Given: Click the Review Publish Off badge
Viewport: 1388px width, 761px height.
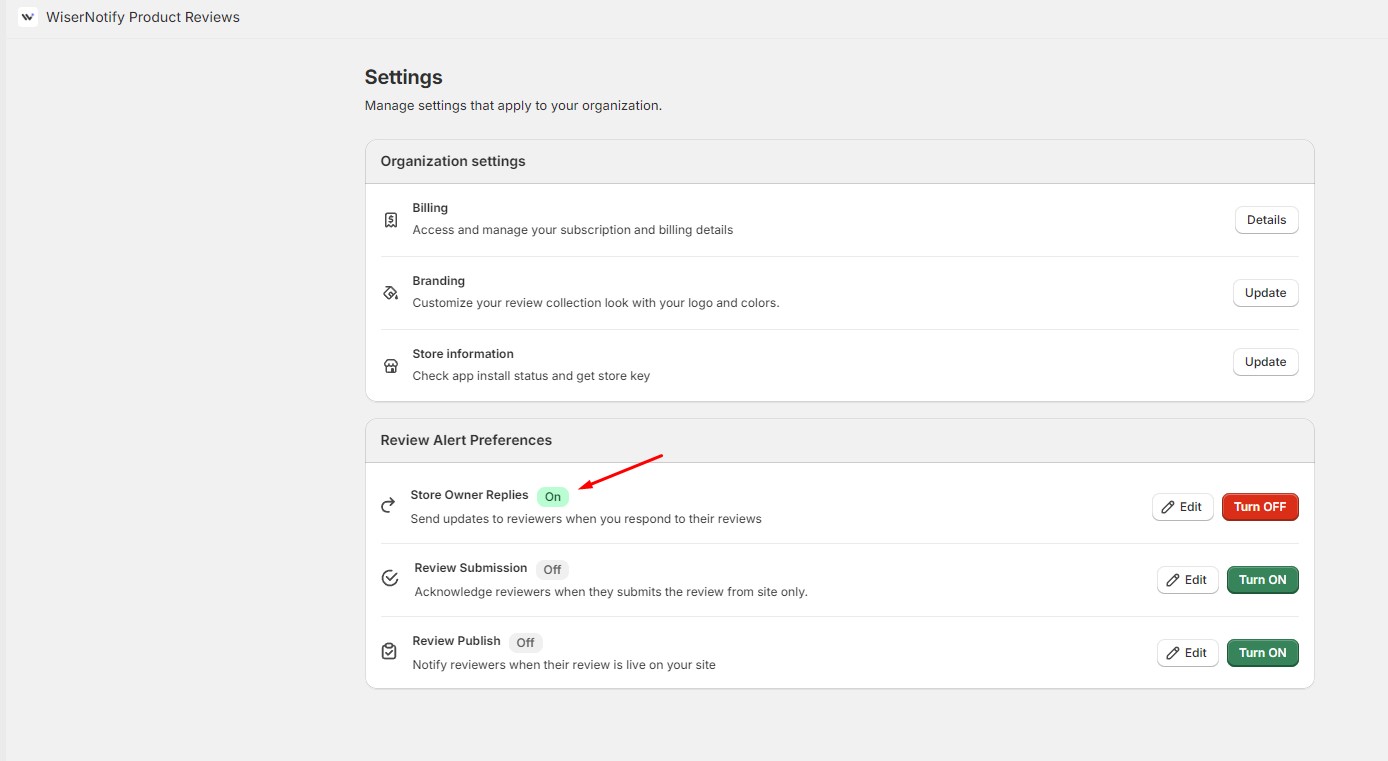Looking at the screenshot, I should pos(525,643).
